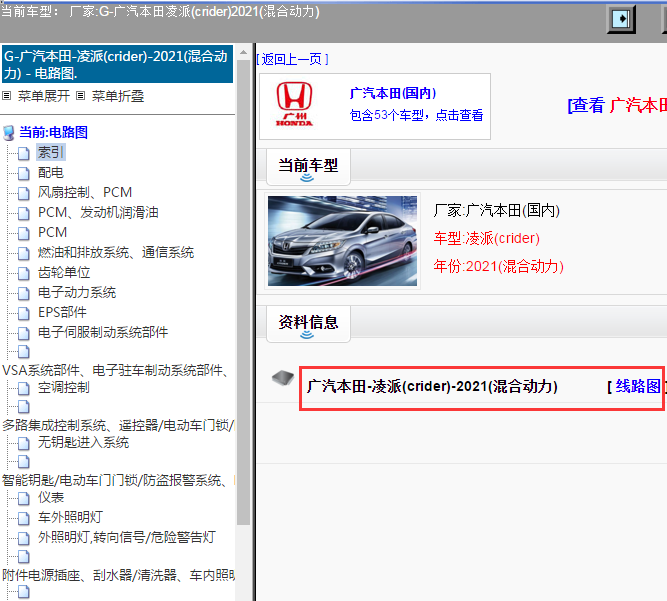
Task: Click 年份:2021(混合动力) red text
Action: pyautogui.click(x=499, y=266)
